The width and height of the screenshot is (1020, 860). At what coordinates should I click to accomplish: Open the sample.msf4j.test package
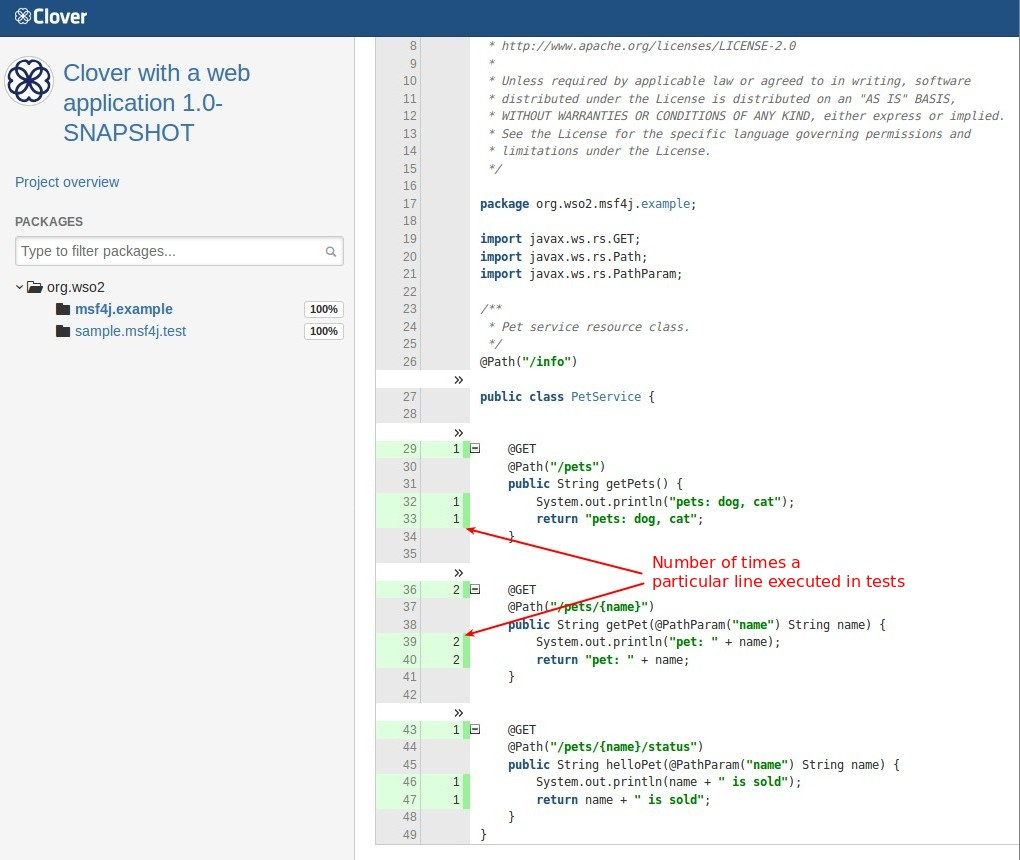(131, 331)
